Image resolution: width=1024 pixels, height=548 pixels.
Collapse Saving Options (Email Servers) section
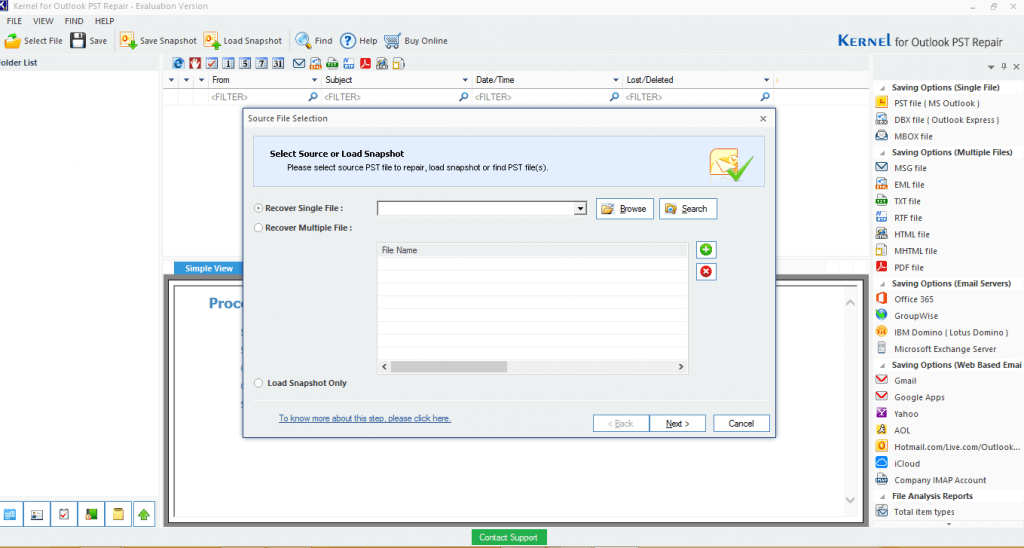(x=883, y=284)
